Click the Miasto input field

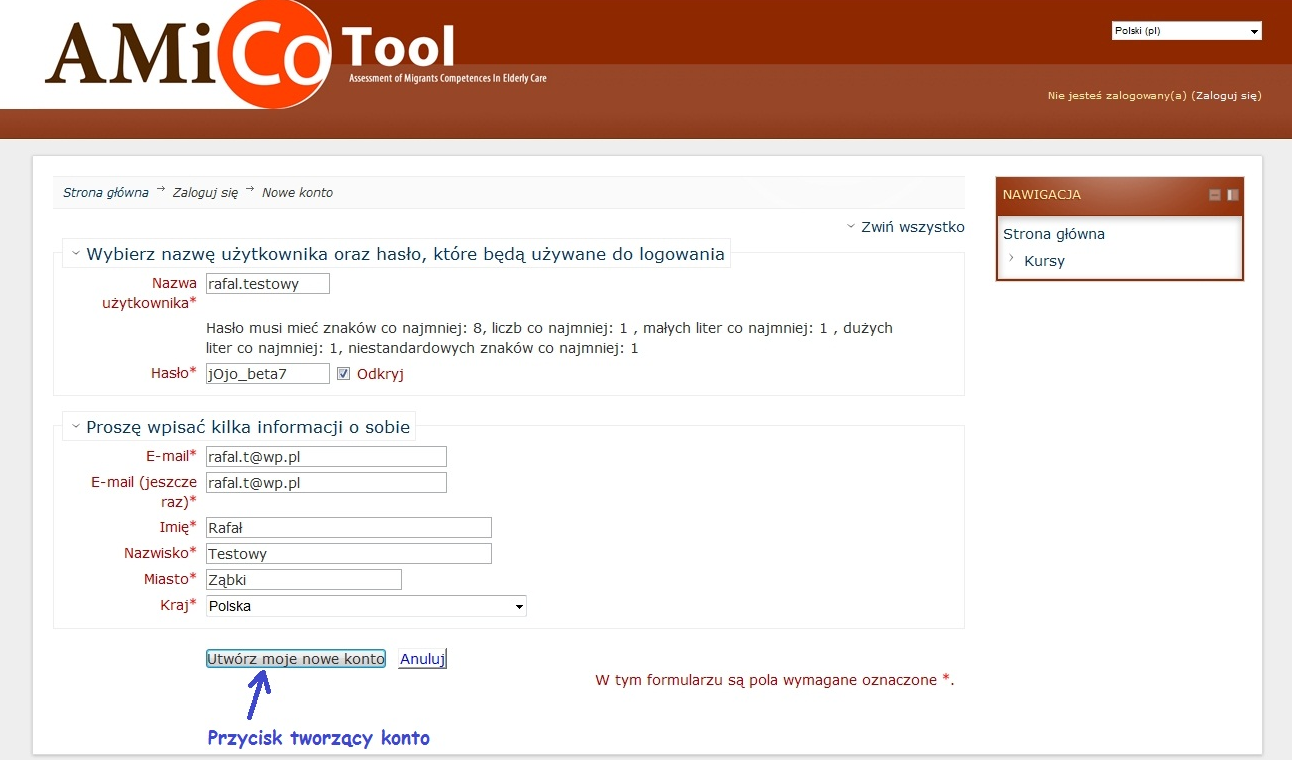[303, 580]
